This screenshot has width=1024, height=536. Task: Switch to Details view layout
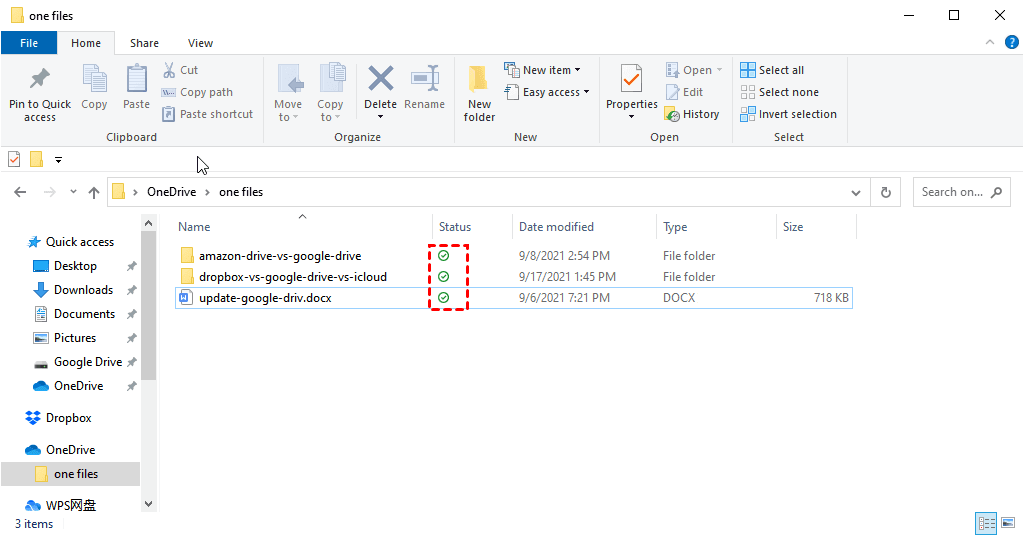pos(986,523)
